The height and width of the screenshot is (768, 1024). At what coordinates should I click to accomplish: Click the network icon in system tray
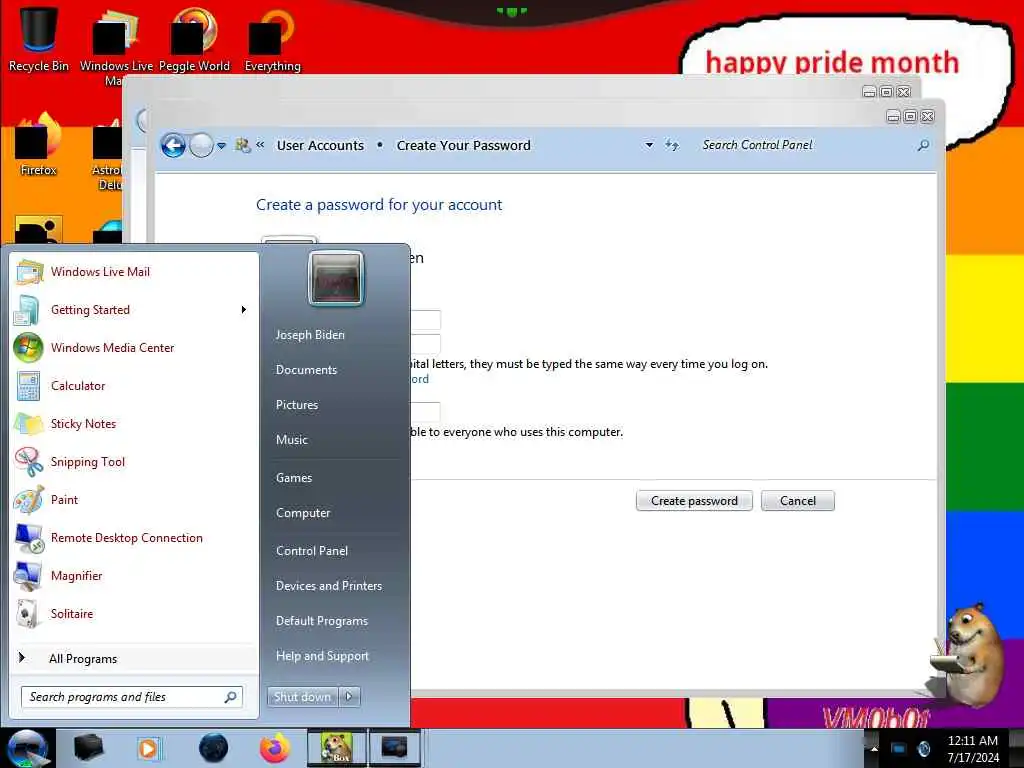click(x=899, y=748)
